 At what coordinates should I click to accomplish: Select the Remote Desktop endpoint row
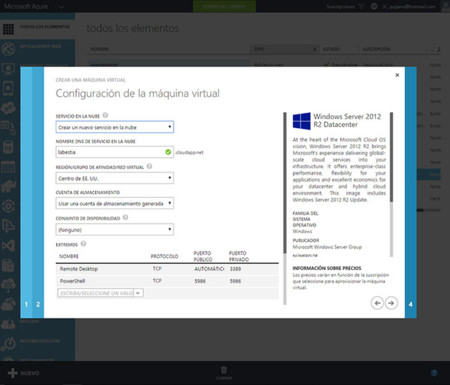[167, 269]
